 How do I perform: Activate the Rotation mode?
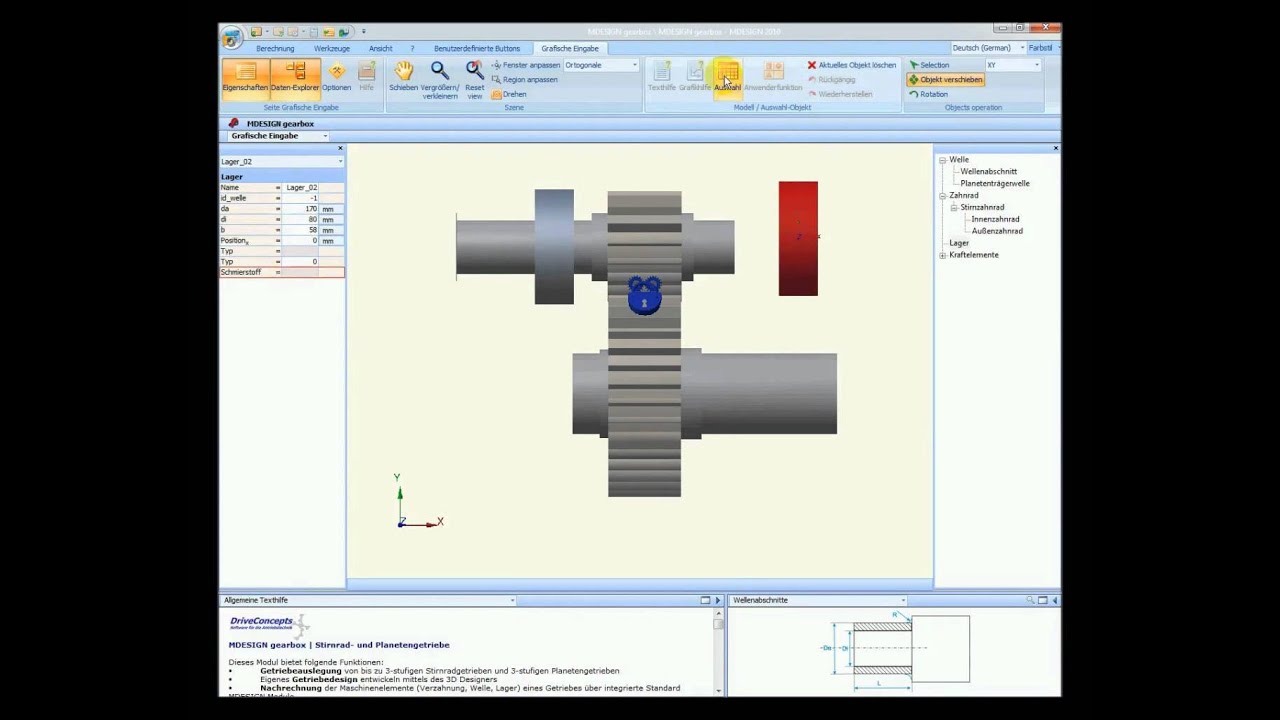[928, 94]
